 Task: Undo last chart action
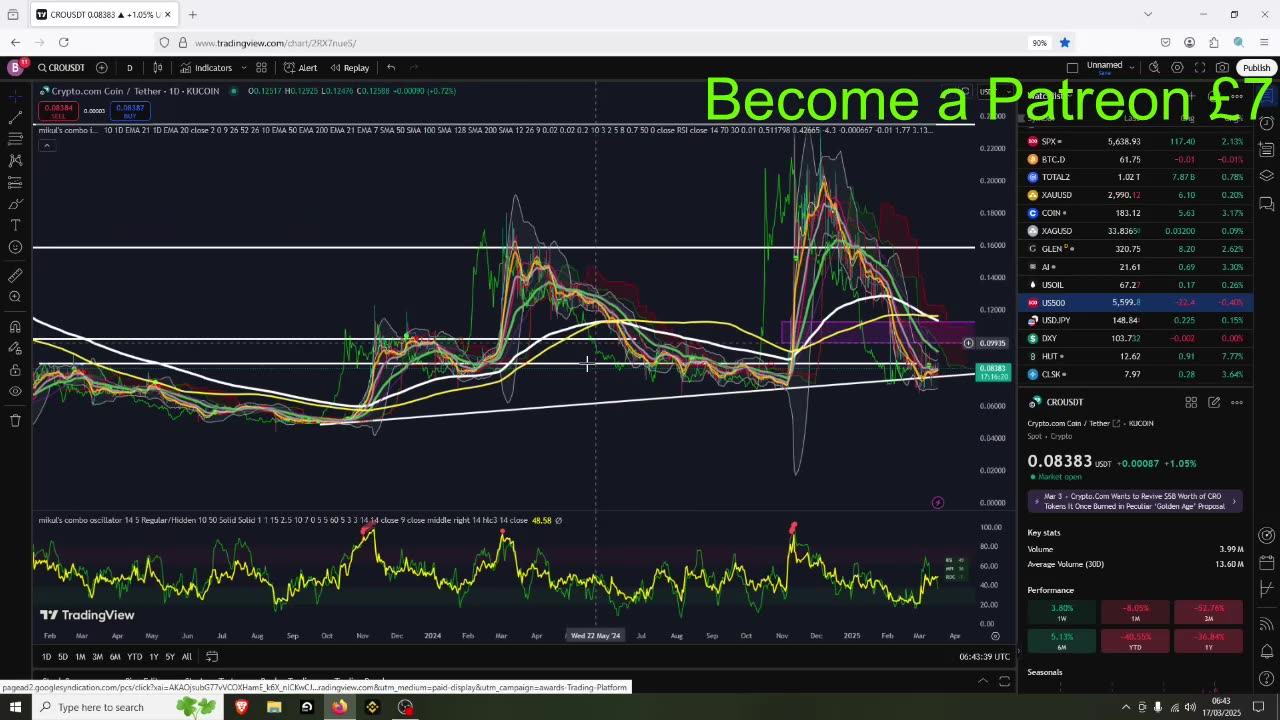[x=391, y=68]
